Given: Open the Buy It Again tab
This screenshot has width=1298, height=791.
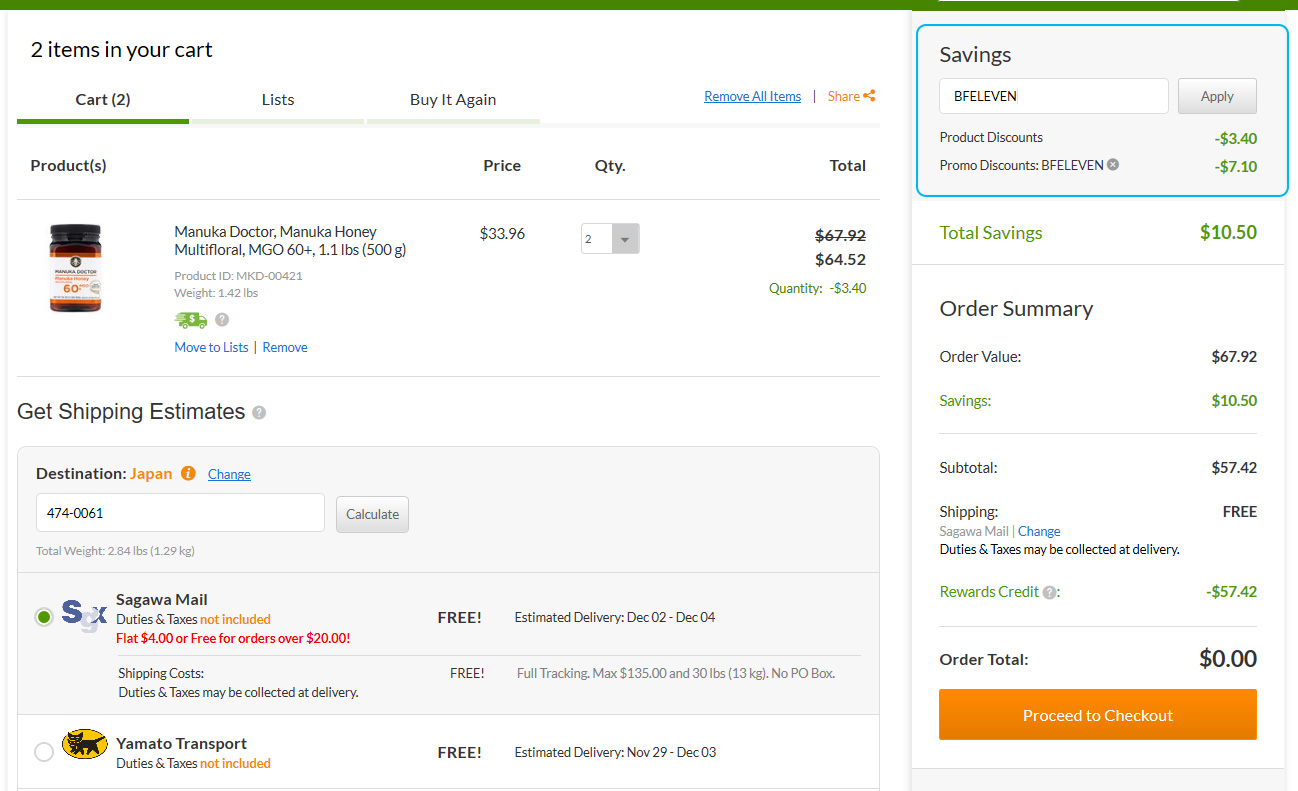Looking at the screenshot, I should coord(453,99).
